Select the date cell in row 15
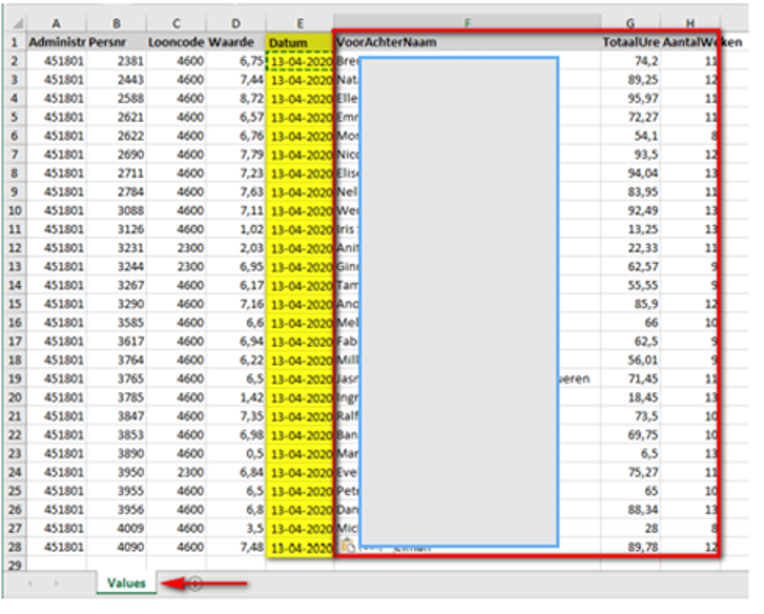This screenshot has height=614, width=764. click(x=301, y=304)
